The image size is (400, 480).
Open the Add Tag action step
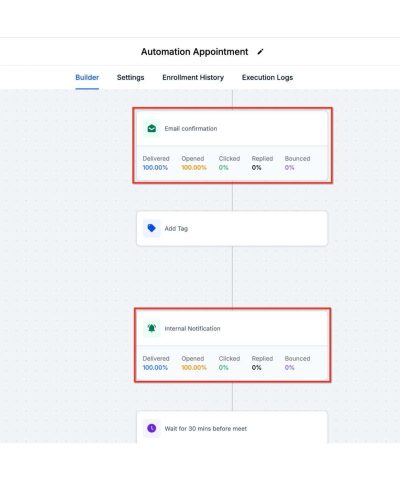(232, 228)
